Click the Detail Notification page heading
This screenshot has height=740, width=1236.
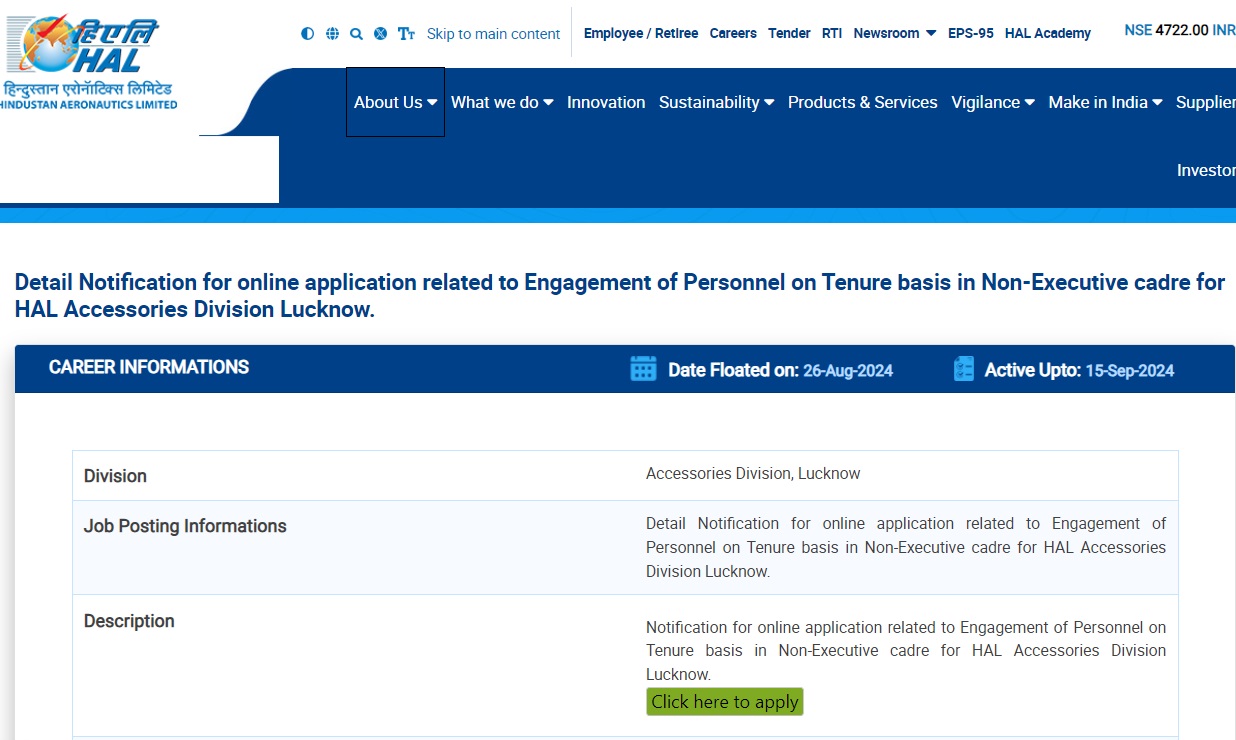(x=619, y=296)
